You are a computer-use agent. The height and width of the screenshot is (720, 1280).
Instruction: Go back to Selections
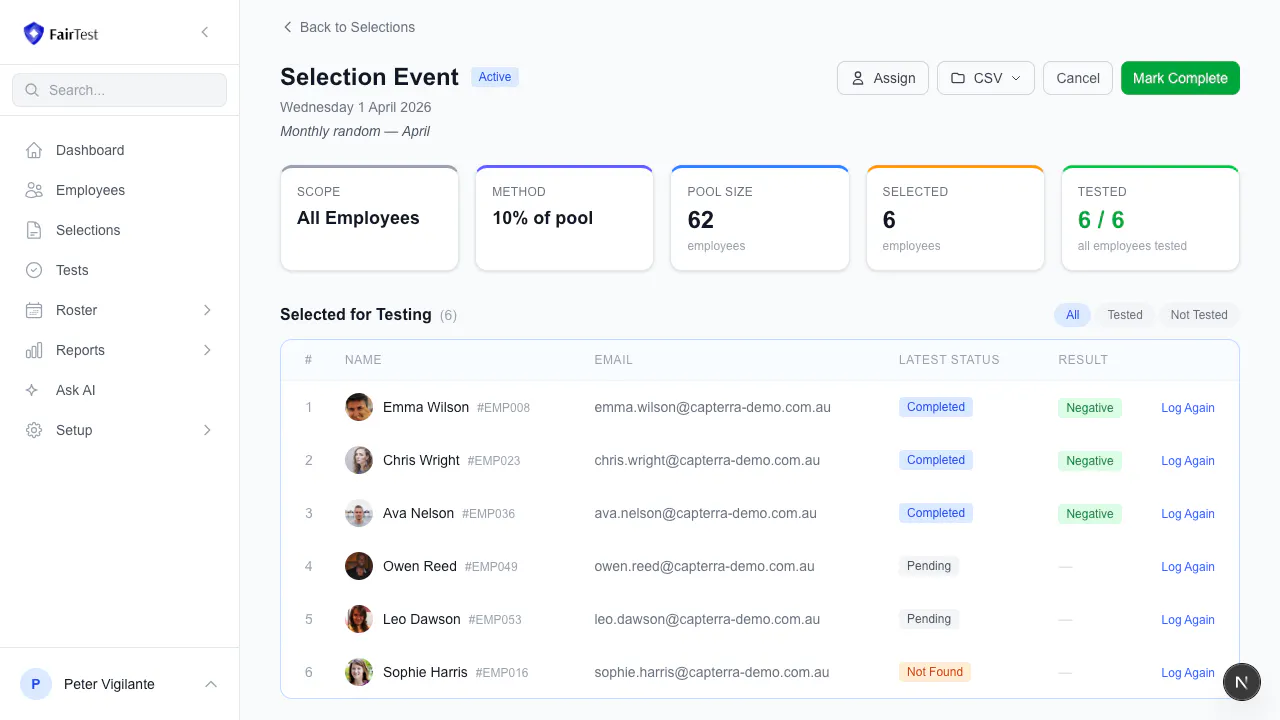tap(348, 27)
